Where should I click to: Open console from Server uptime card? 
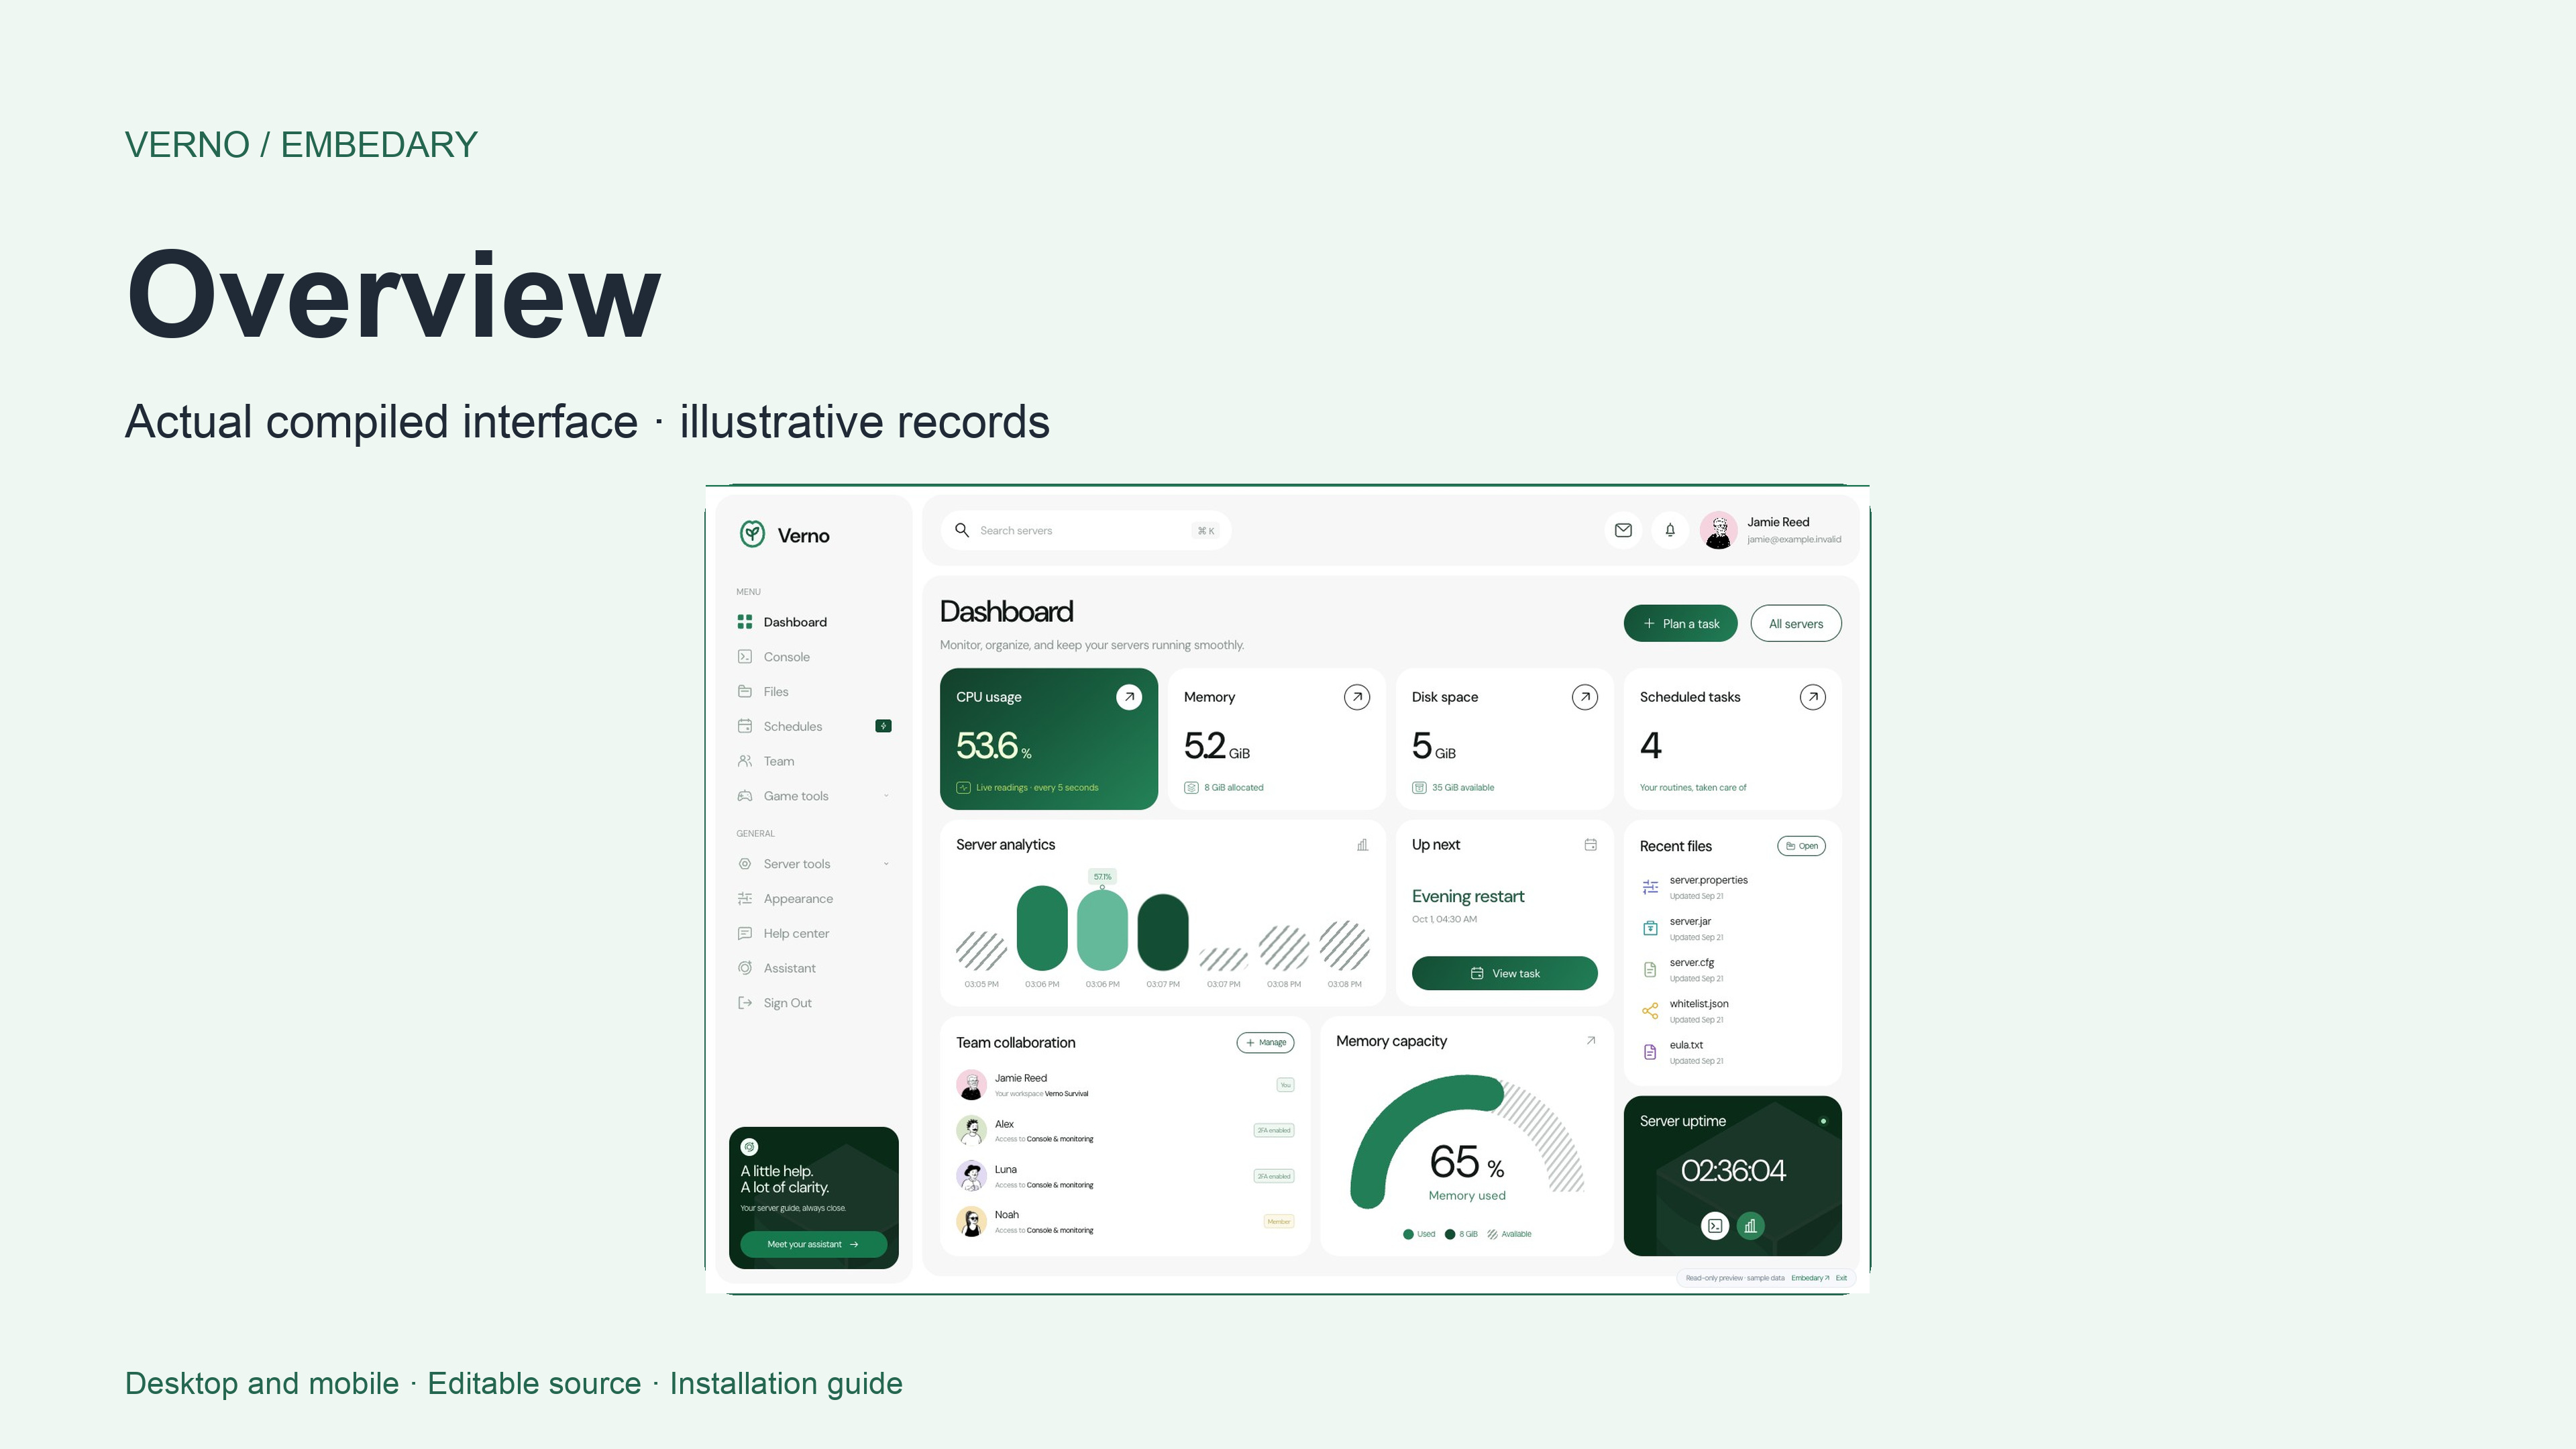1715,1225
